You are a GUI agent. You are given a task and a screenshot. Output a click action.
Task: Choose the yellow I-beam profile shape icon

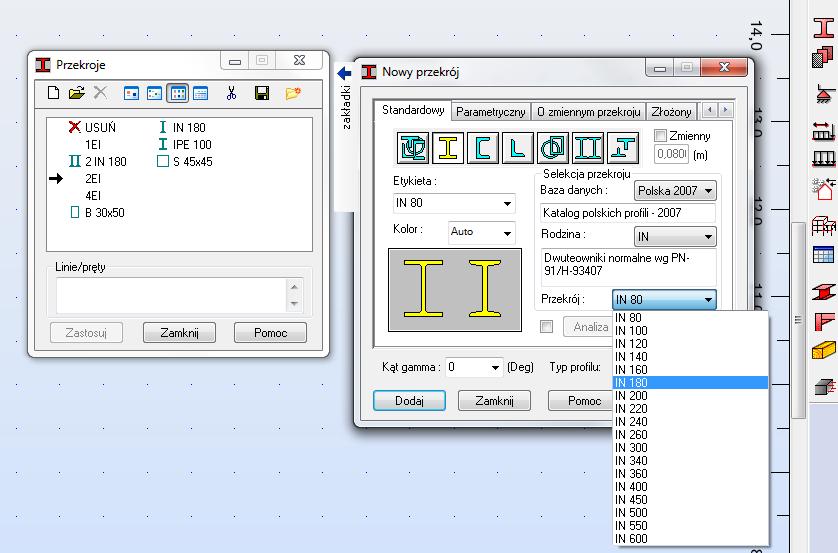click(x=448, y=147)
